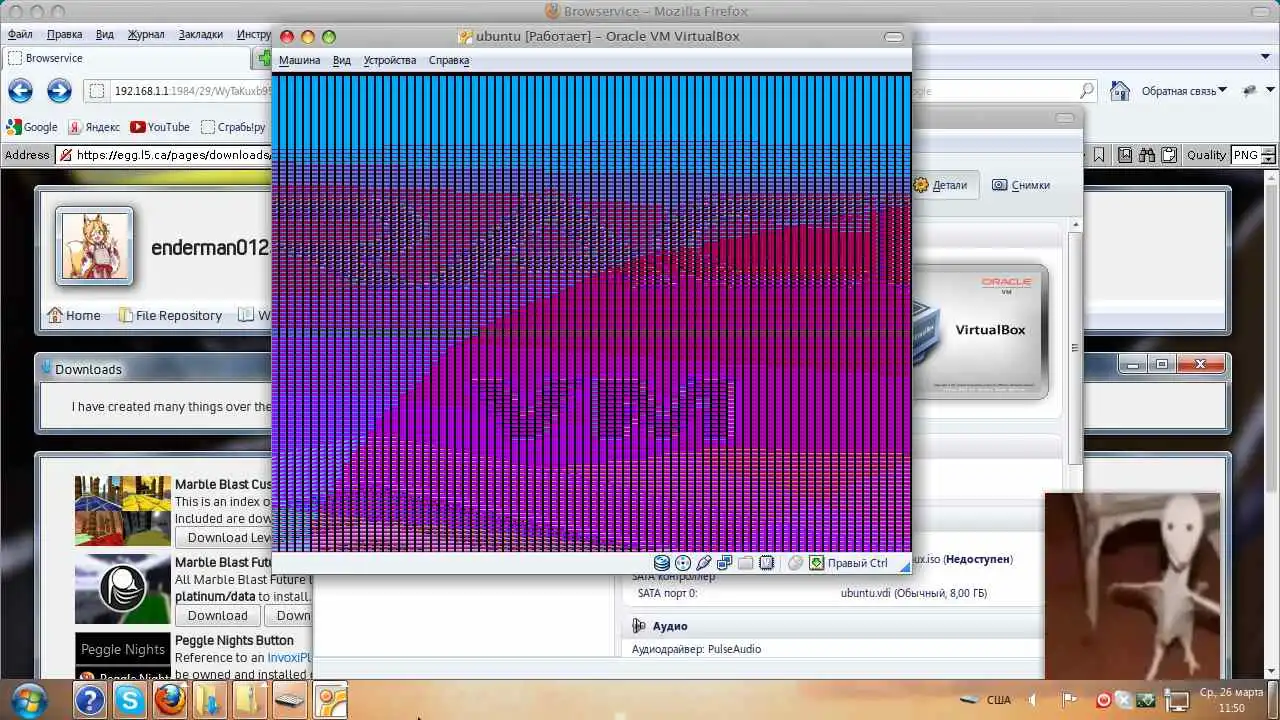The image size is (1280, 720).
Task: Open the Устройства menu in VirtualBox
Action: click(390, 60)
